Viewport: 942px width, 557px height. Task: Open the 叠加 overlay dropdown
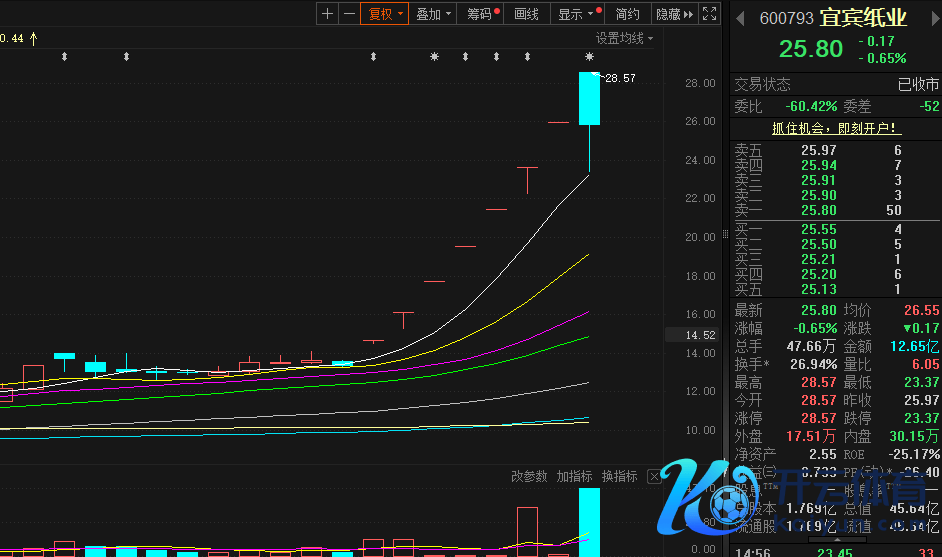pyautogui.click(x=433, y=14)
